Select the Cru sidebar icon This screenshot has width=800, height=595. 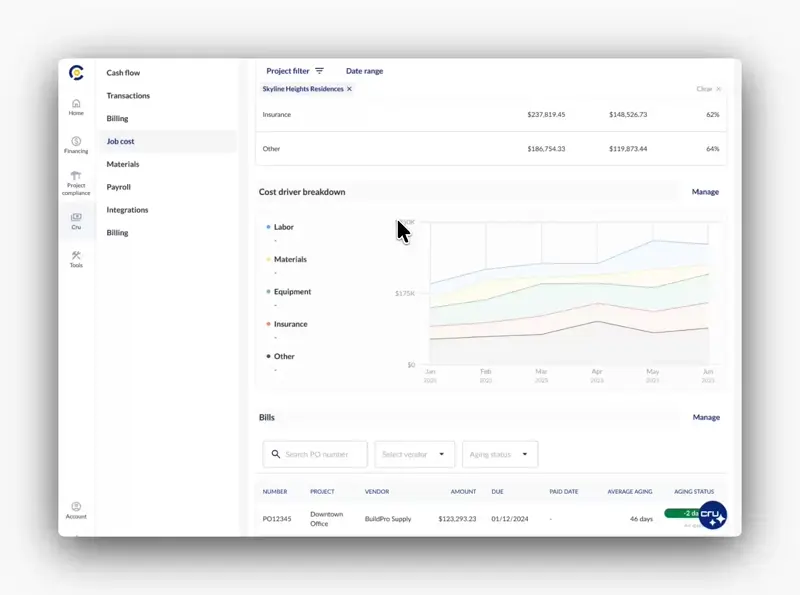click(76, 221)
